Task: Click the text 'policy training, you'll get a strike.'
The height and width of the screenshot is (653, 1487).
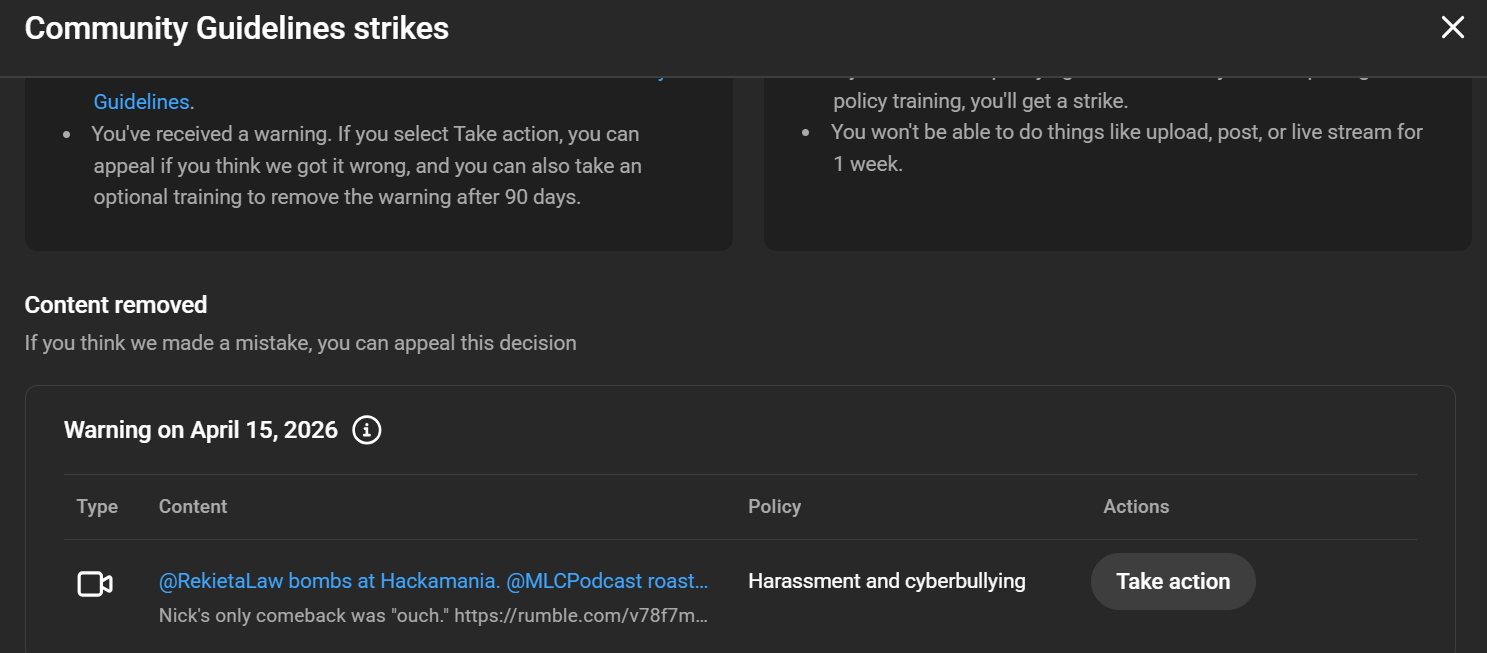Action: [981, 102]
